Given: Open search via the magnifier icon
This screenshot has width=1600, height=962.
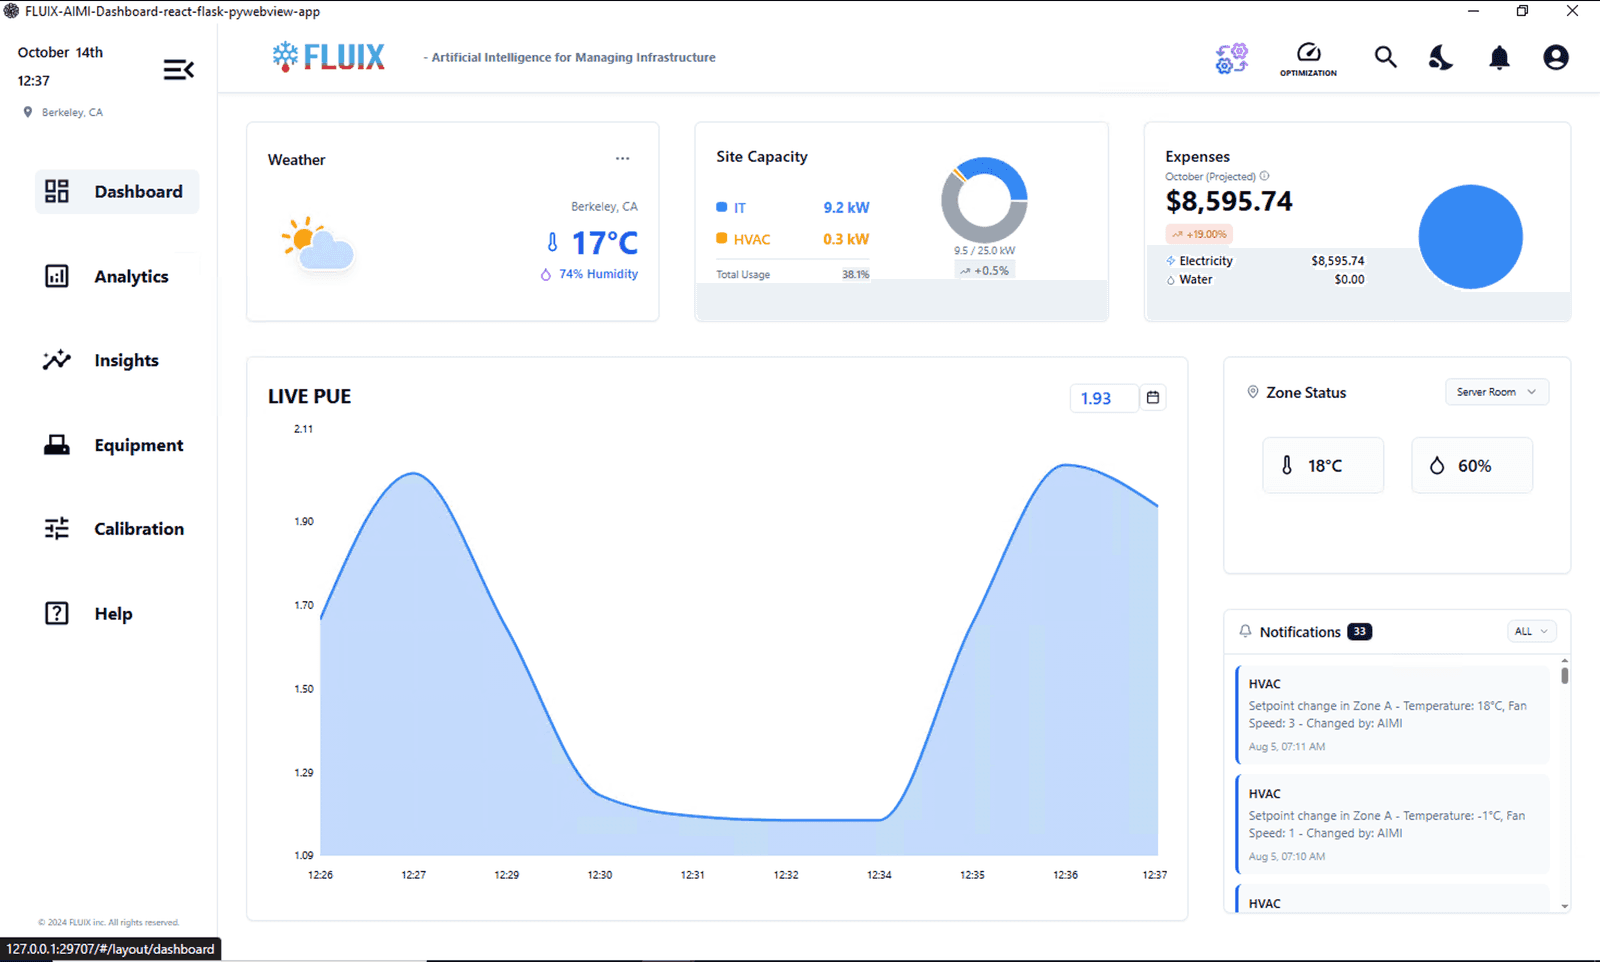Looking at the screenshot, I should (1385, 57).
